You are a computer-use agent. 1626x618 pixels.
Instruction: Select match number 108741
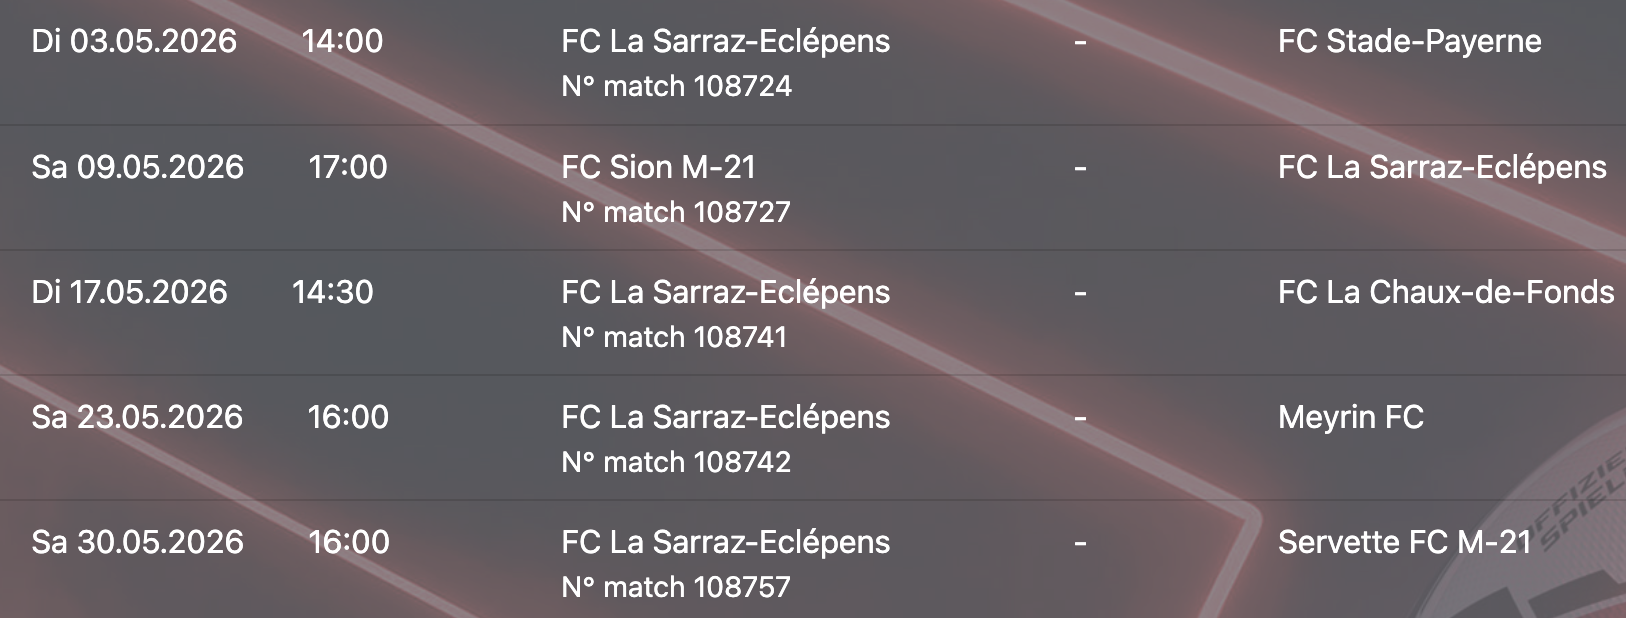pyautogui.click(x=674, y=337)
